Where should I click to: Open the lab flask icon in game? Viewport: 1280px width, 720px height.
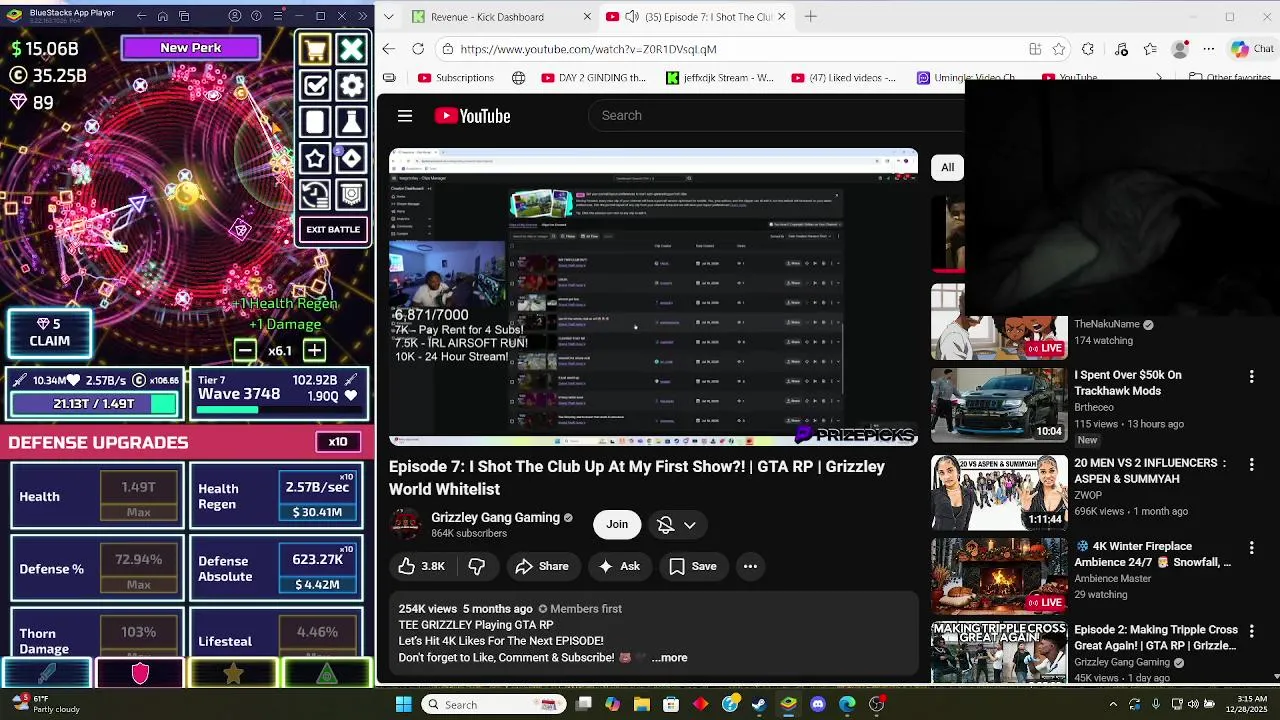(x=351, y=122)
